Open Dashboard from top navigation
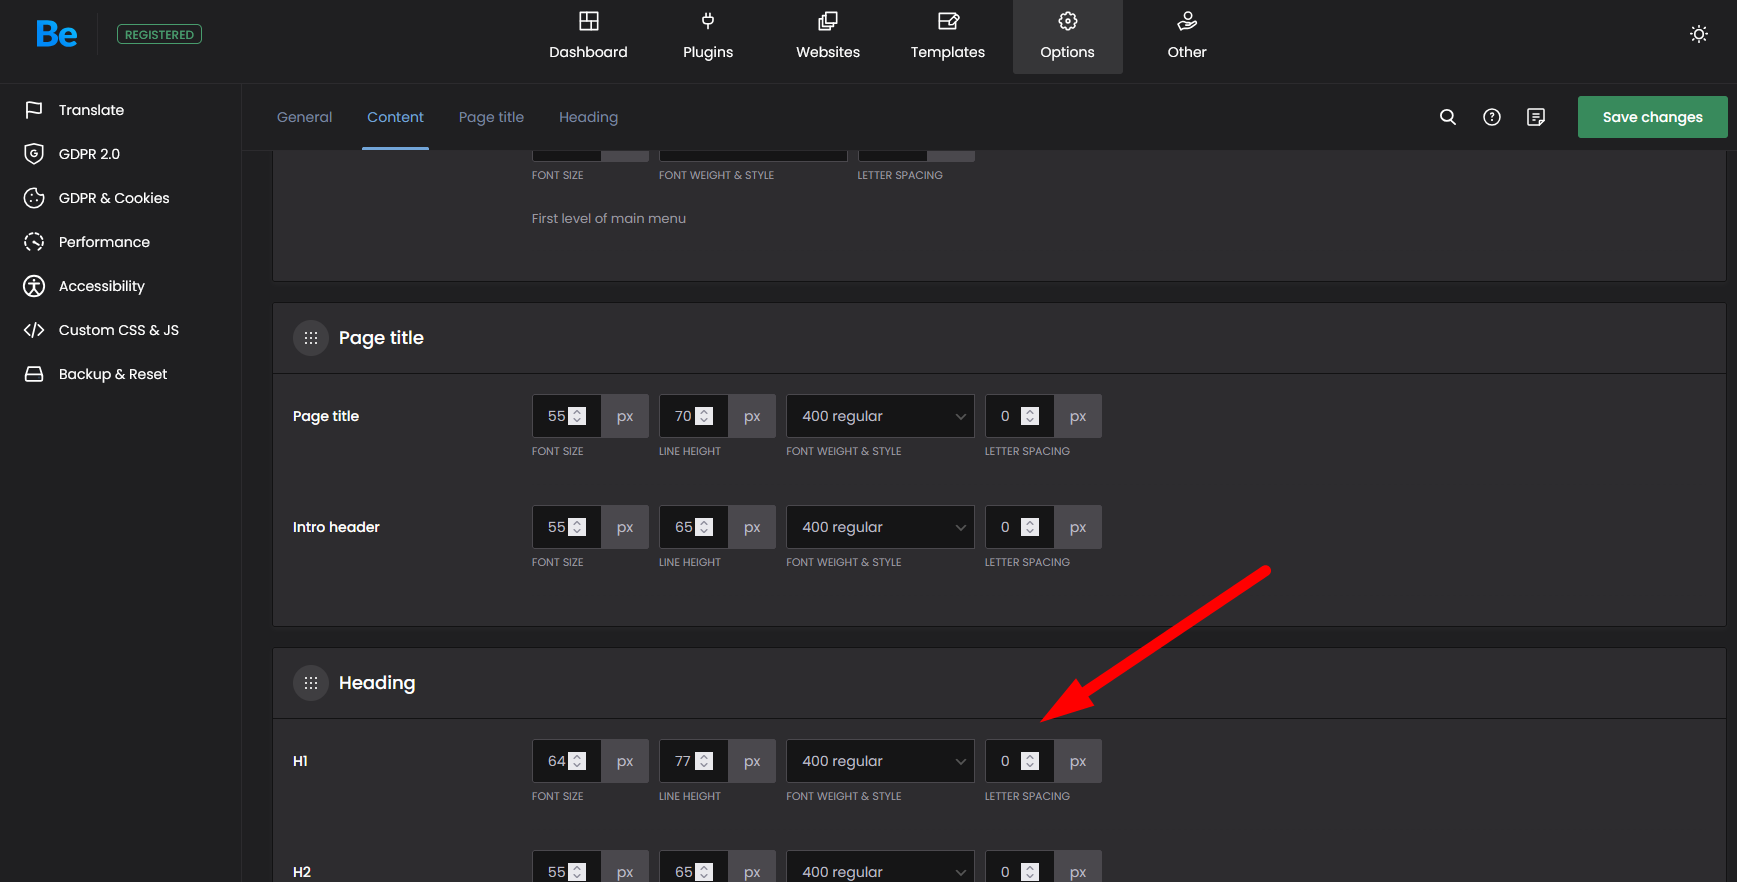Image resolution: width=1737 pixels, height=882 pixels. click(x=588, y=37)
